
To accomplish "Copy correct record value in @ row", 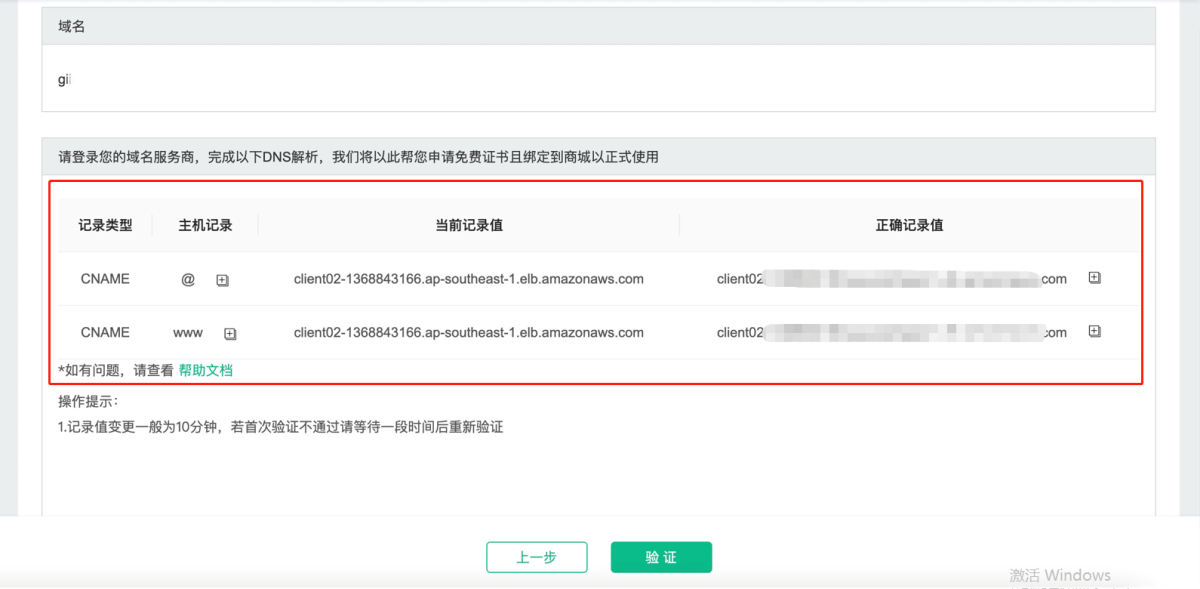I will point(1094,278).
